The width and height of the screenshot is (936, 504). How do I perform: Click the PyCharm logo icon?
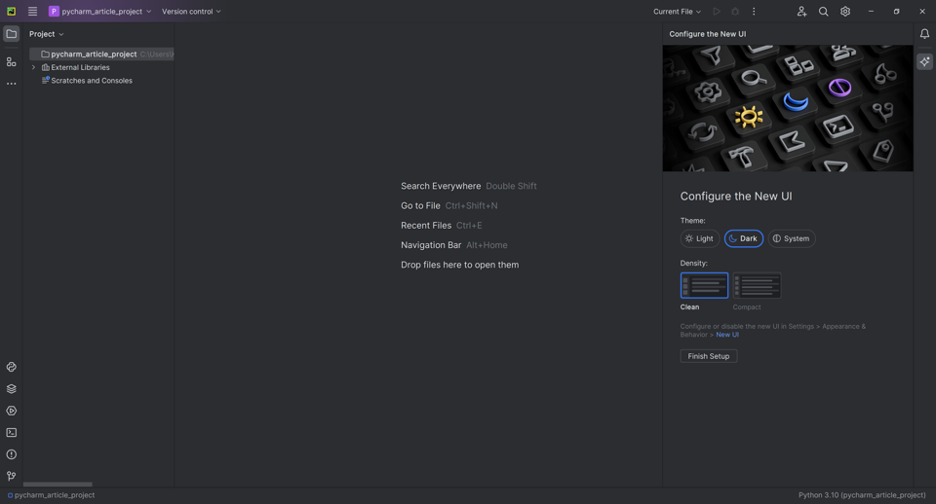pyautogui.click(x=11, y=11)
